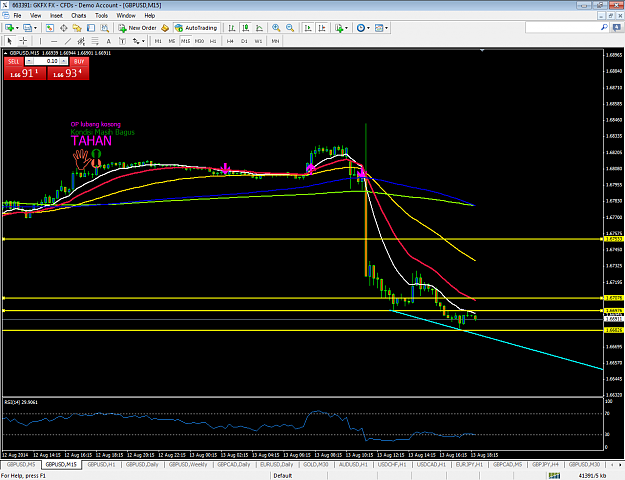
Task: Click the New Order button
Action: [x=138, y=28]
